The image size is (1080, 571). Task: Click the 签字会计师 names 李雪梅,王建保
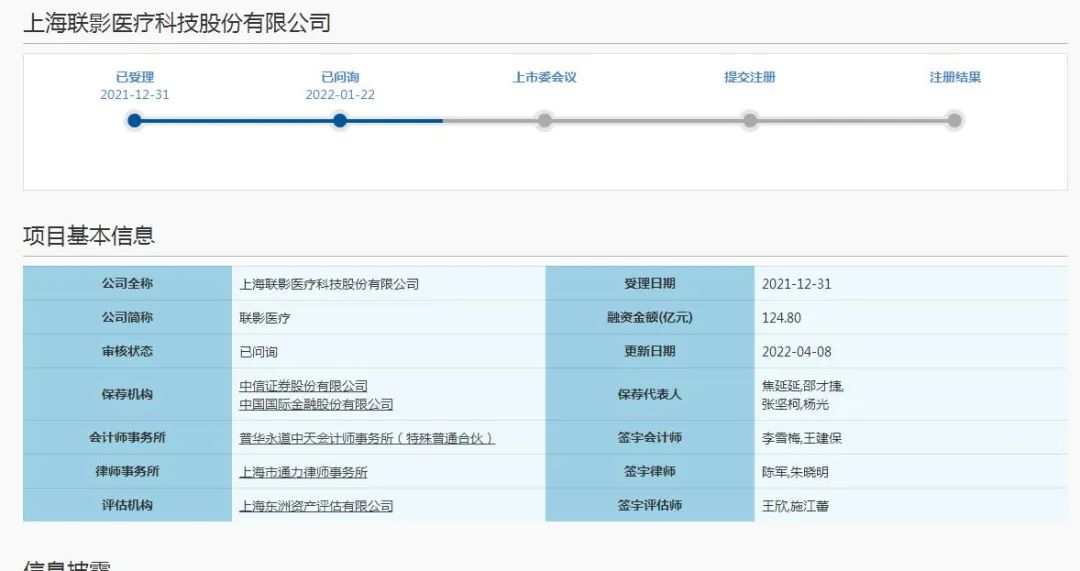802,438
